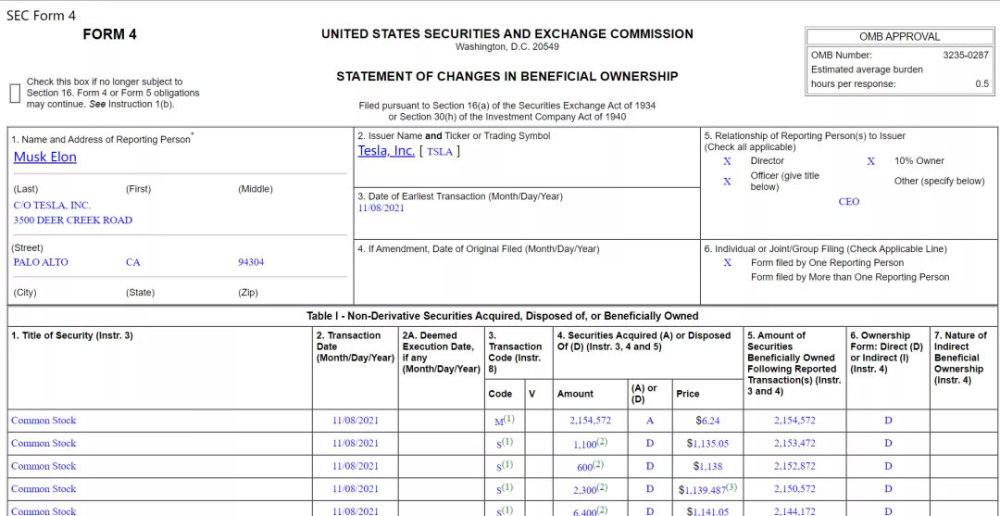The image size is (1000, 516).
Task: Select the X beside Form filed by One Reporting Person
Action: [x=727, y=263]
